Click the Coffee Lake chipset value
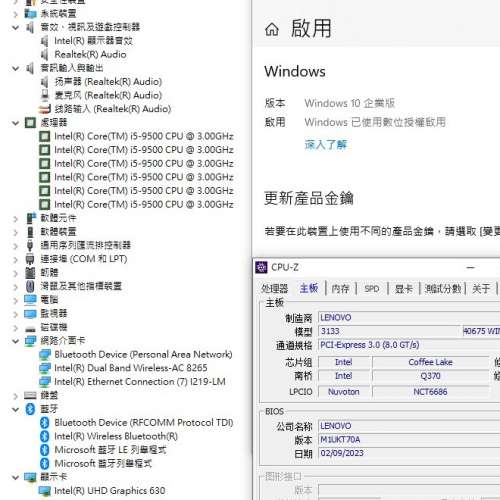Viewport: 500px width, 500px height. (430, 362)
